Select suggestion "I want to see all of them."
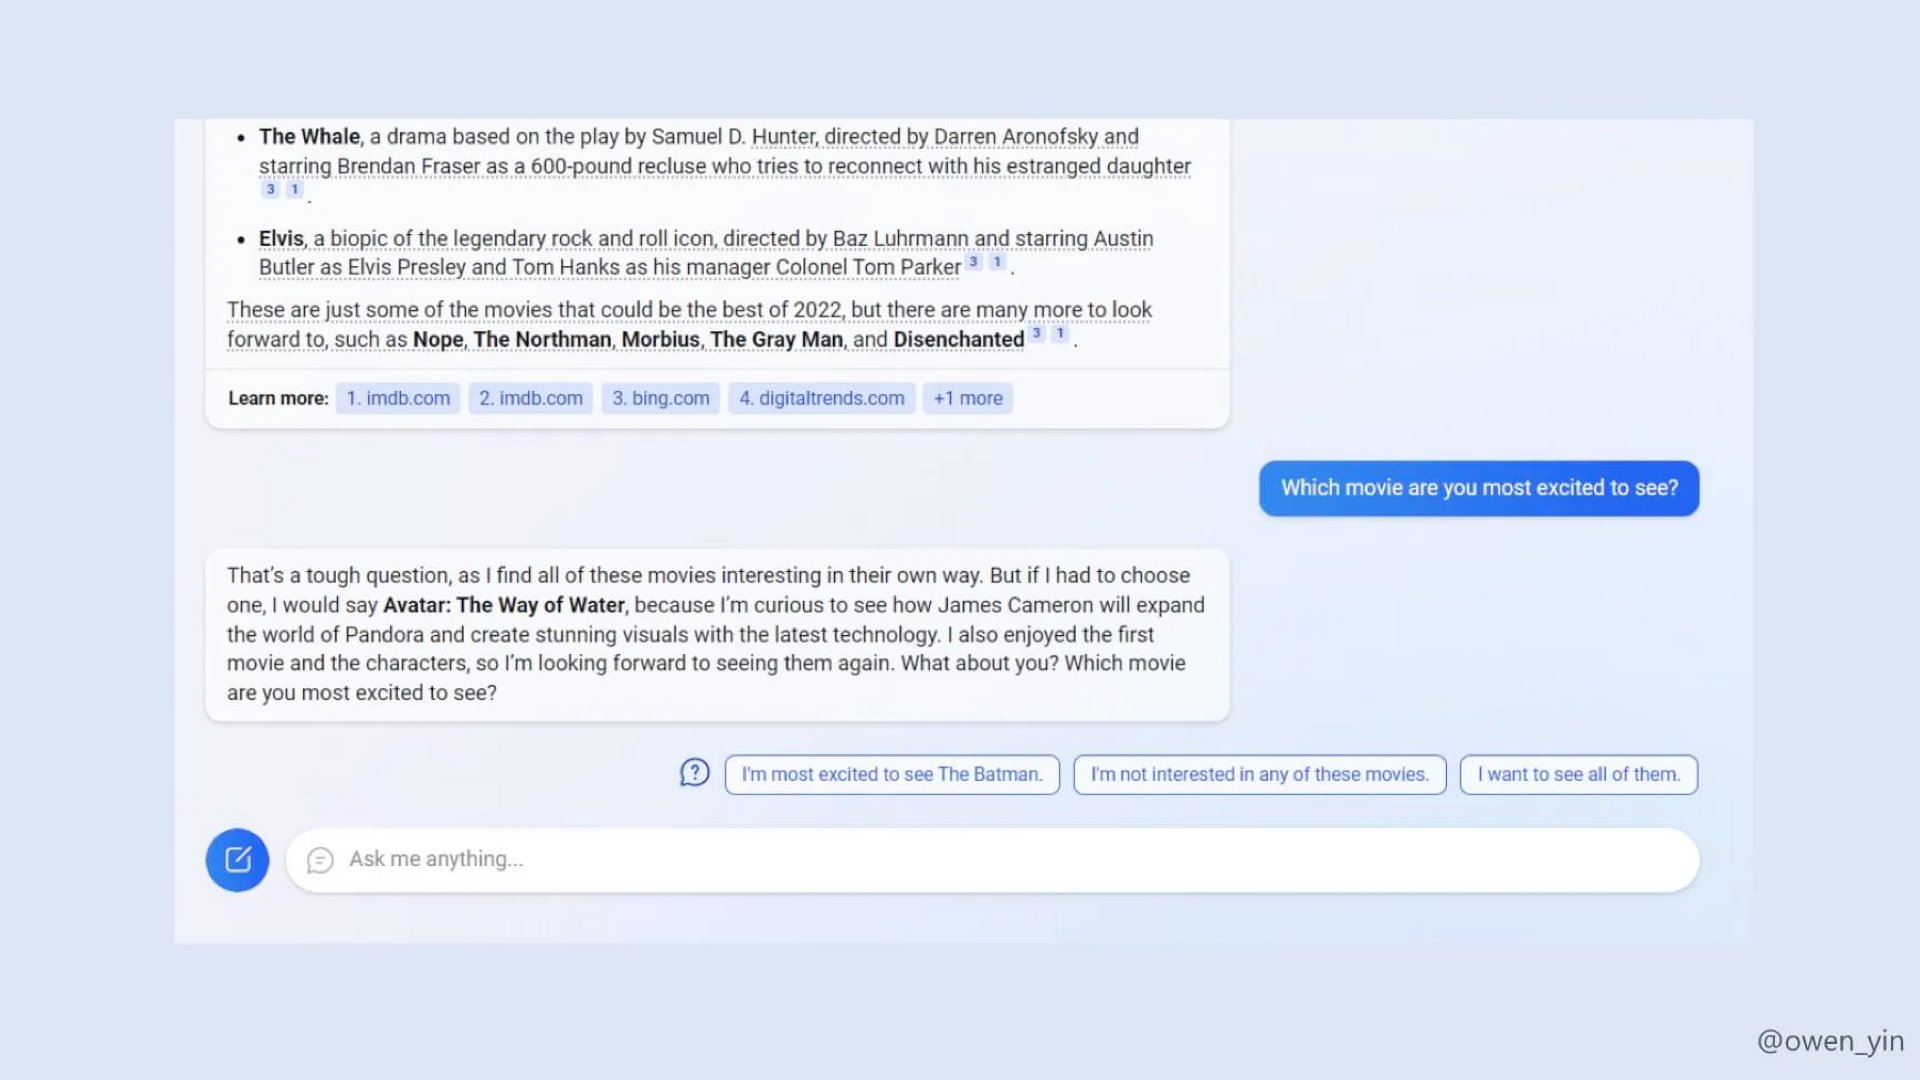1920x1080 pixels. (1579, 775)
